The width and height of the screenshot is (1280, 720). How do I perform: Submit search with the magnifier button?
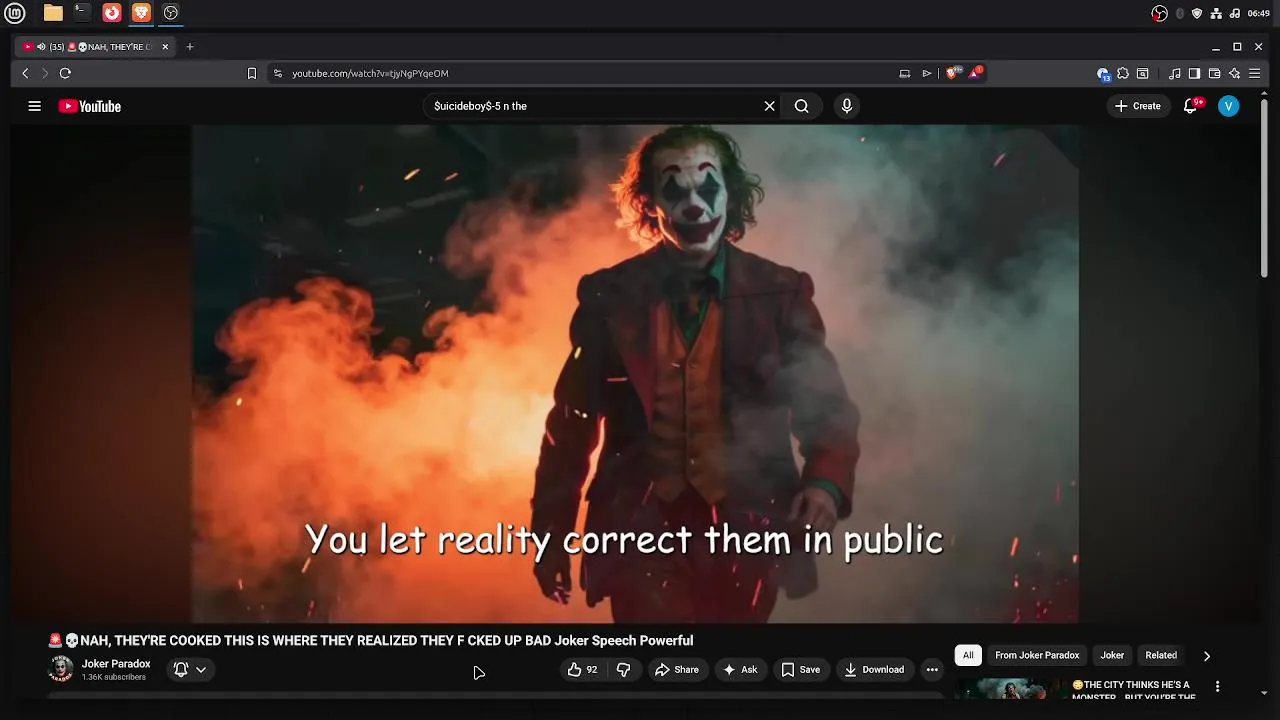(802, 106)
